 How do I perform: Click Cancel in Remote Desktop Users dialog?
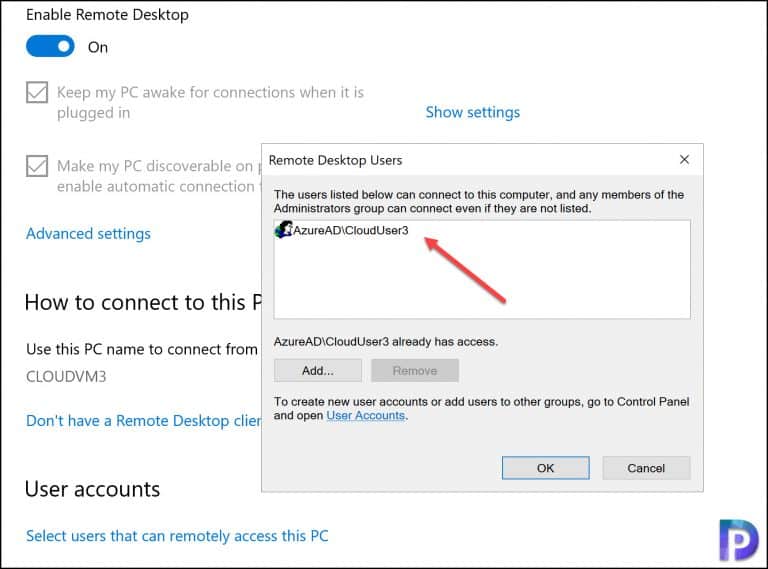(x=647, y=468)
